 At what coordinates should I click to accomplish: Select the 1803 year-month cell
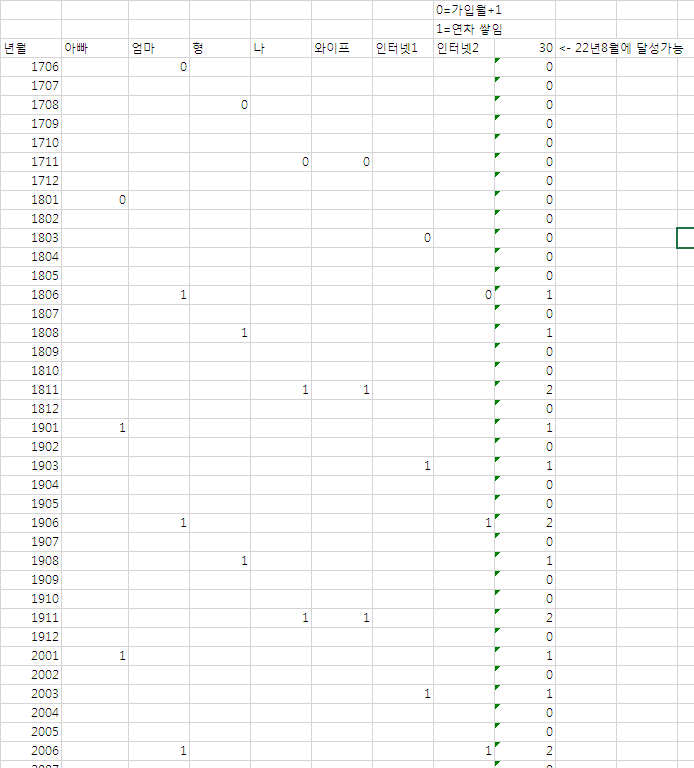(x=30, y=238)
